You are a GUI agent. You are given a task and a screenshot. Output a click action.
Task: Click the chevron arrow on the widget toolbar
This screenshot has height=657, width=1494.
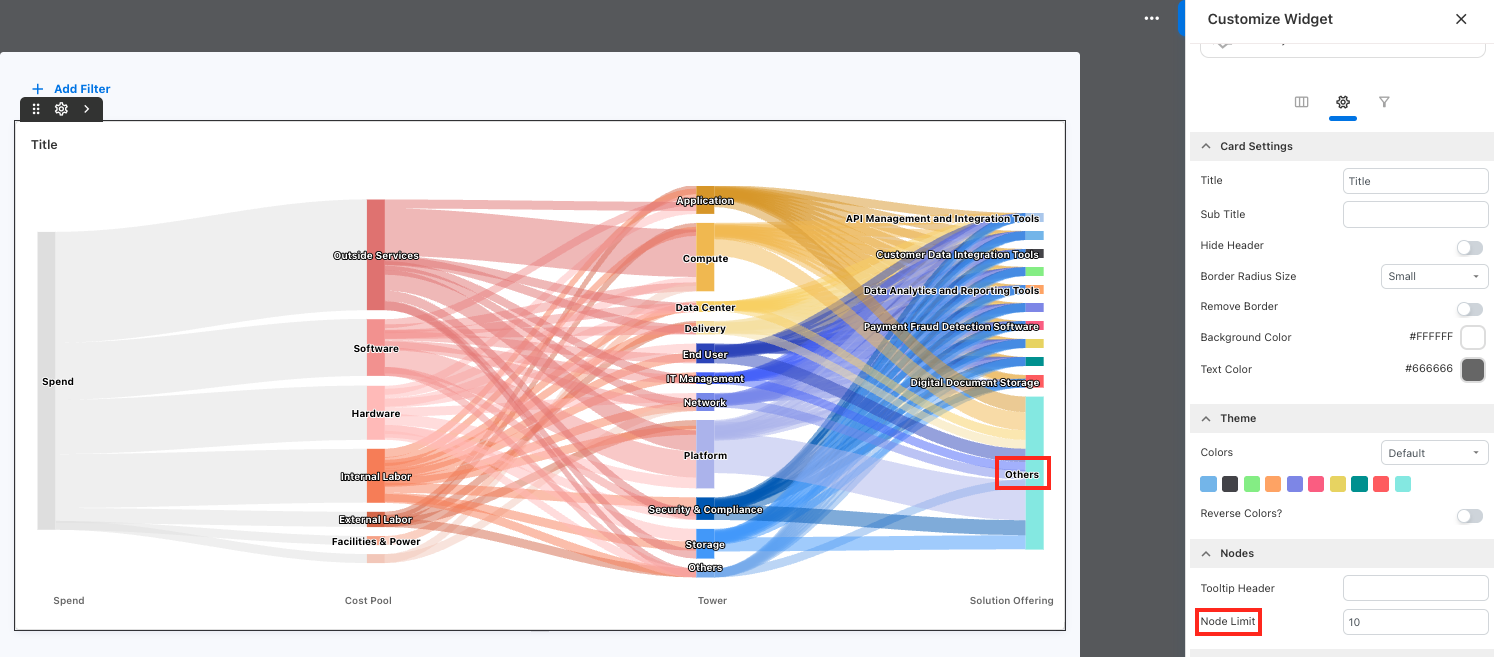pos(86,109)
